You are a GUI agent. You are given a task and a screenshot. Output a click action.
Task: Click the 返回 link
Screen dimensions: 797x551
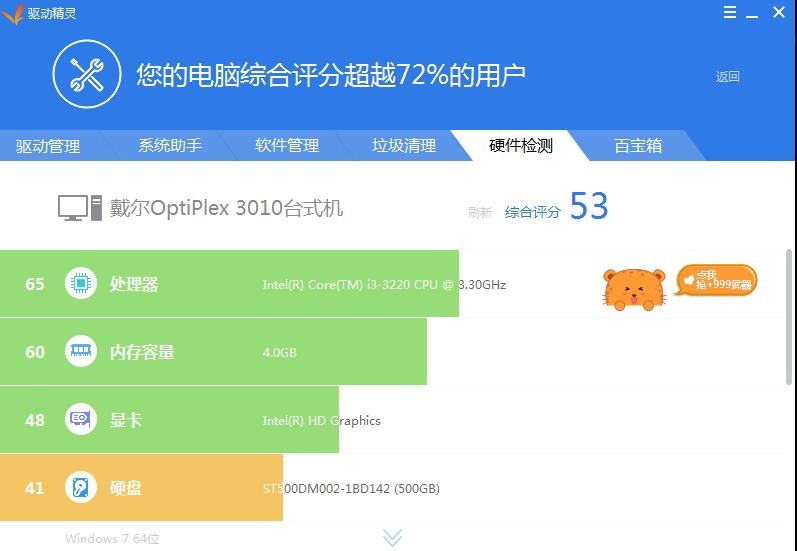[727, 77]
